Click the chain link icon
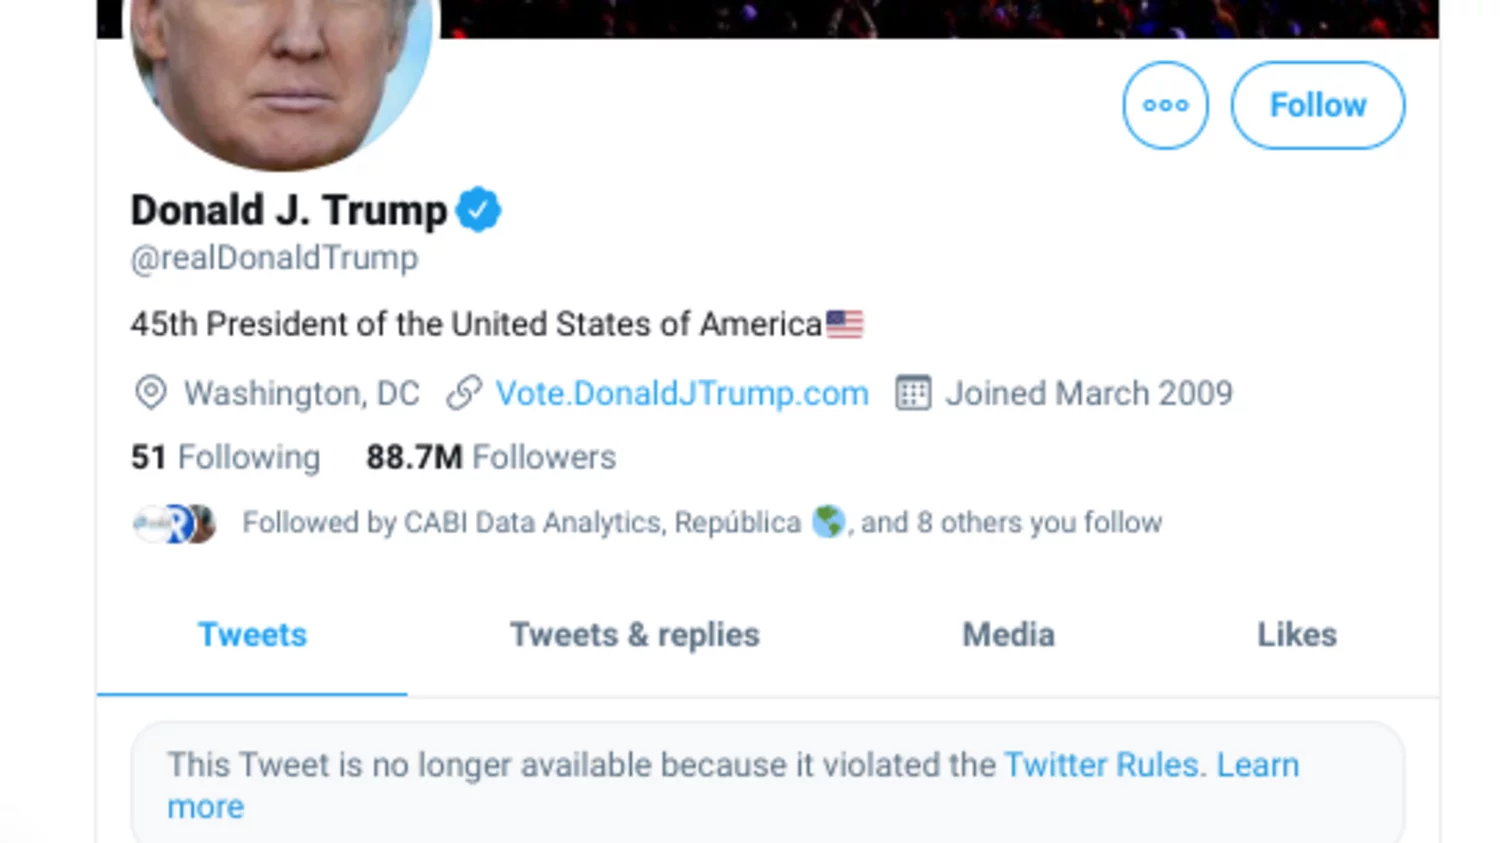This screenshot has height=843, width=1500. (x=464, y=392)
